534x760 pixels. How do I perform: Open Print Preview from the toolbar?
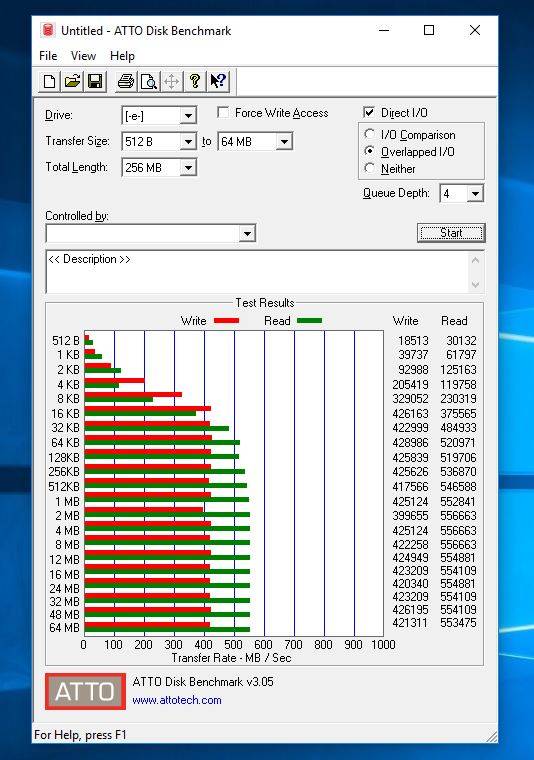click(149, 81)
